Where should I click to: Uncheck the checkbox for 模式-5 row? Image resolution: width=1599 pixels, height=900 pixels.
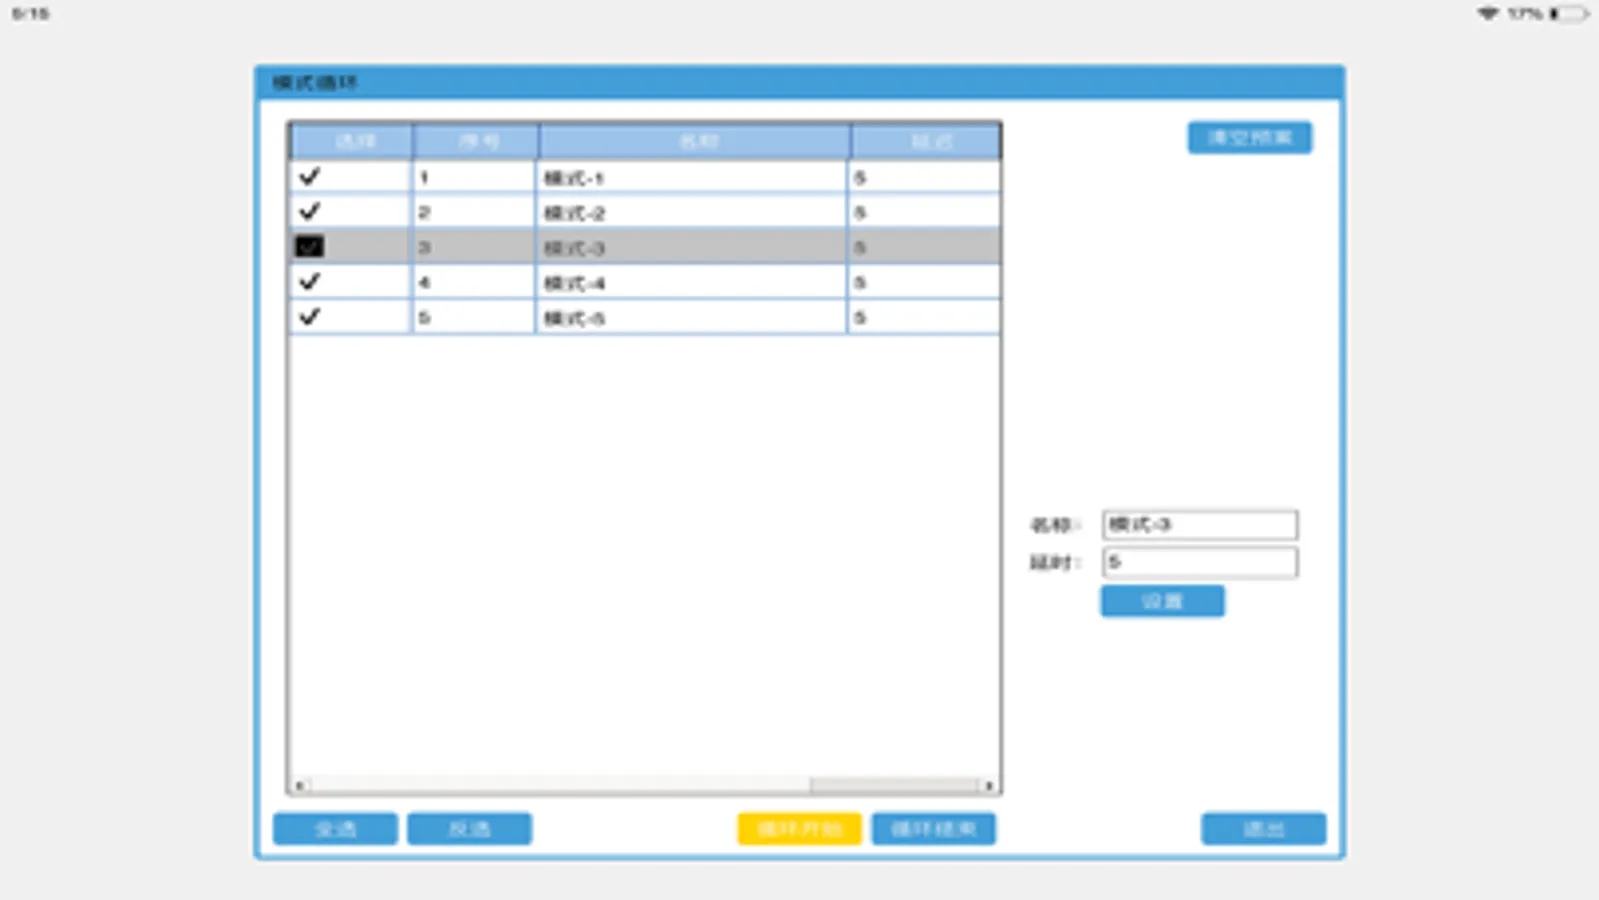pyautogui.click(x=310, y=317)
